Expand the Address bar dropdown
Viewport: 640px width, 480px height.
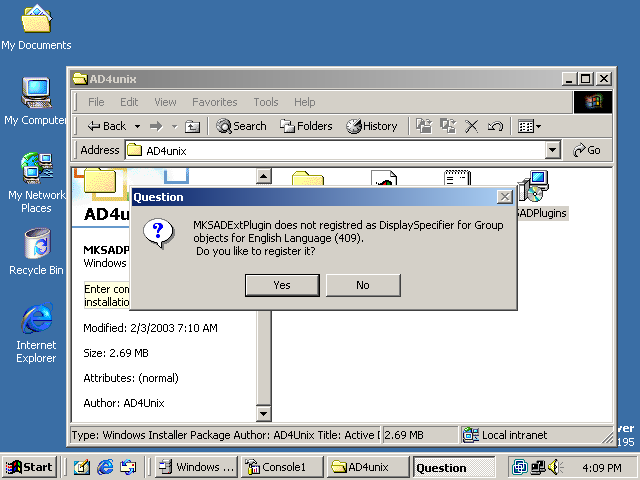pos(552,150)
